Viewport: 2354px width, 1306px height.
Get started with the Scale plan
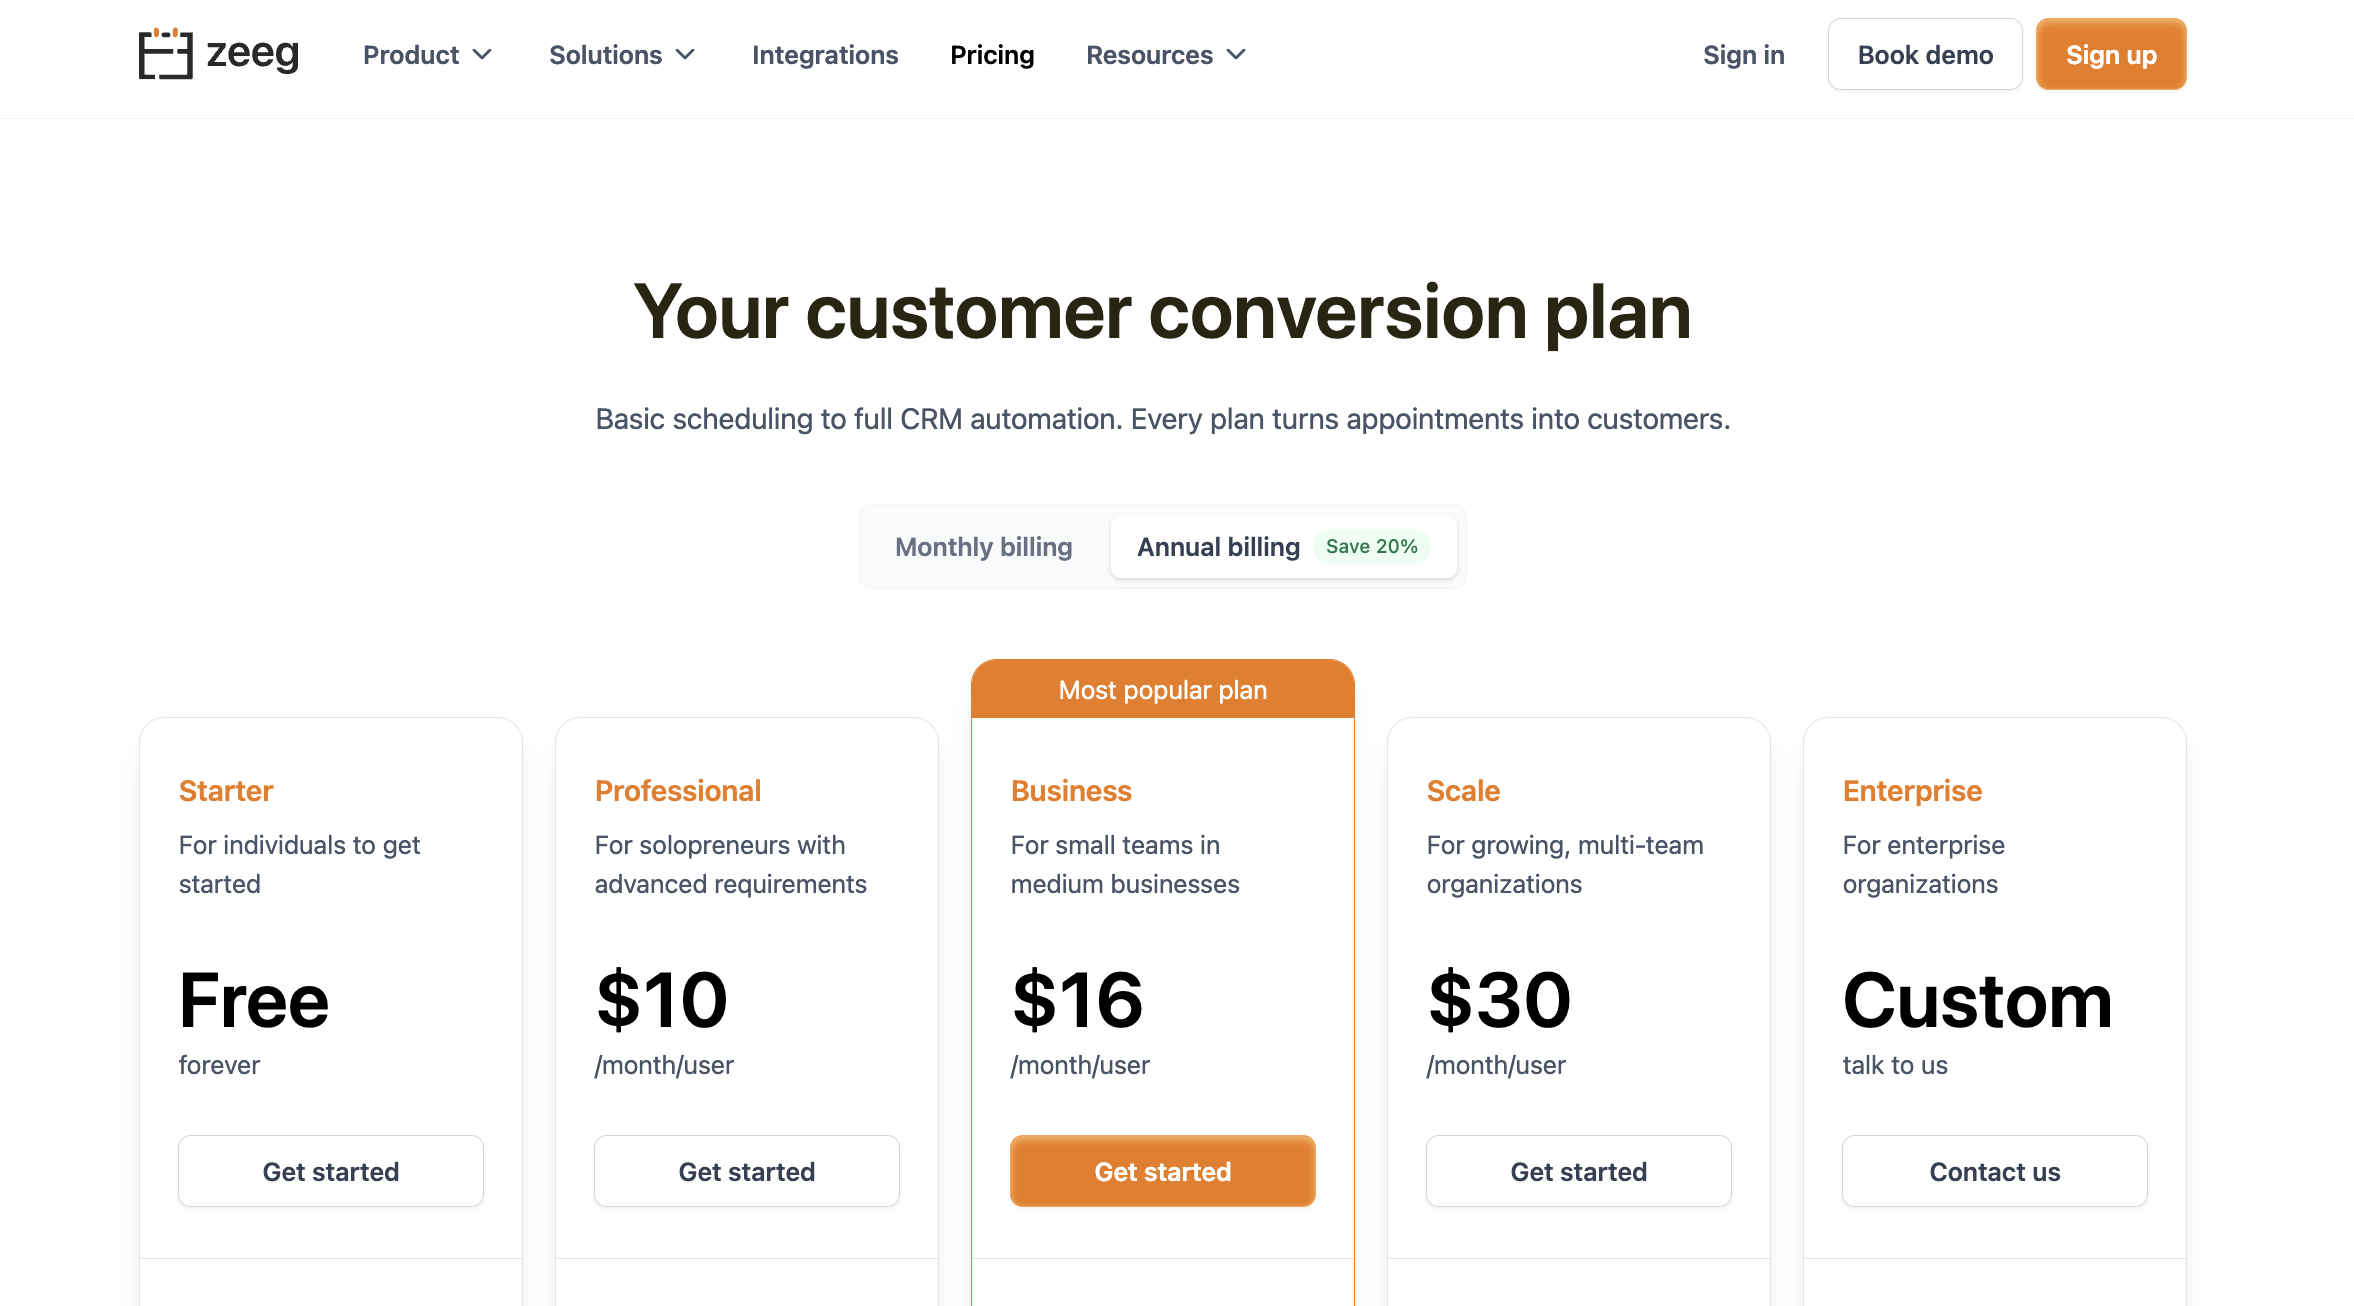click(x=1578, y=1171)
